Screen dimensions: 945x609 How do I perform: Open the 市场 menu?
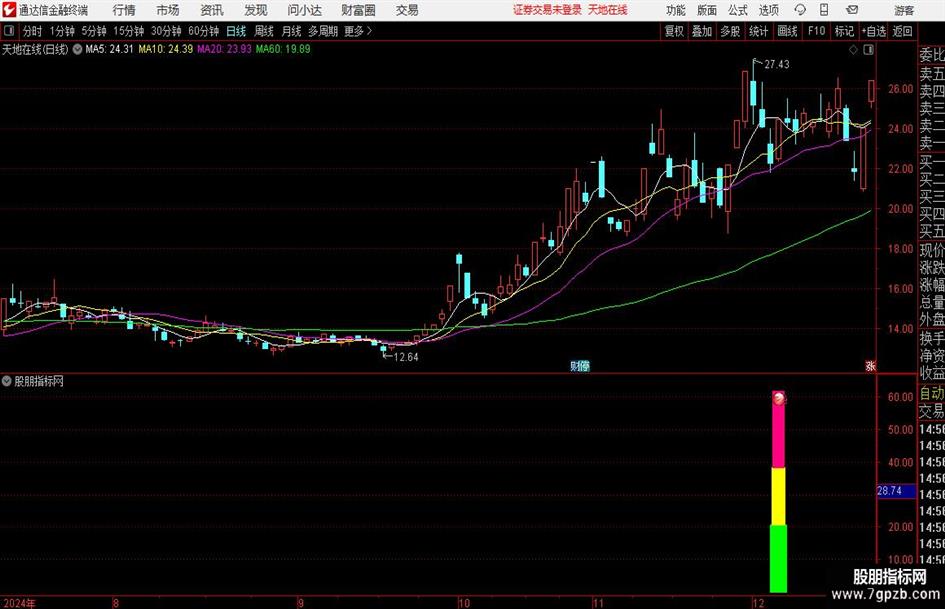coord(168,10)
